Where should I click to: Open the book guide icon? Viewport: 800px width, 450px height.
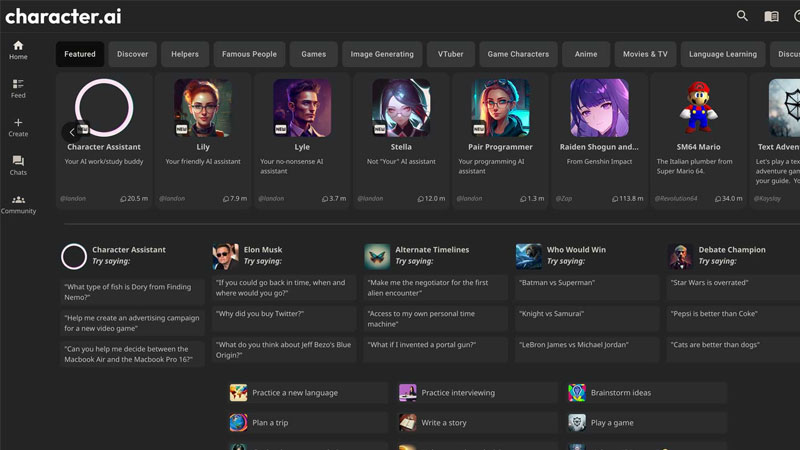click(x=771, y=16)
